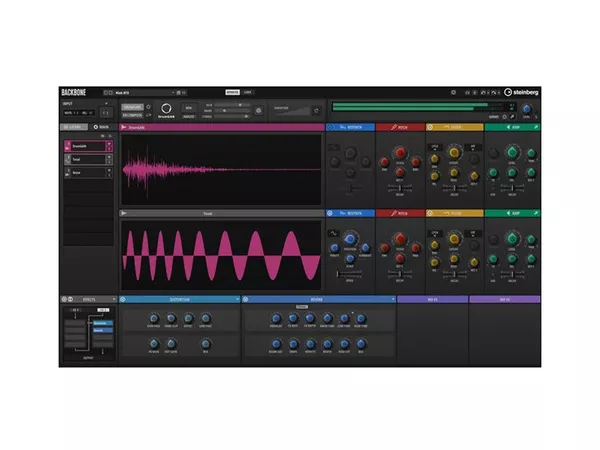Open the preset name dropdown arrow
Image resolution: width=600 pixels, height=450 pixels.
pos(173,93)
